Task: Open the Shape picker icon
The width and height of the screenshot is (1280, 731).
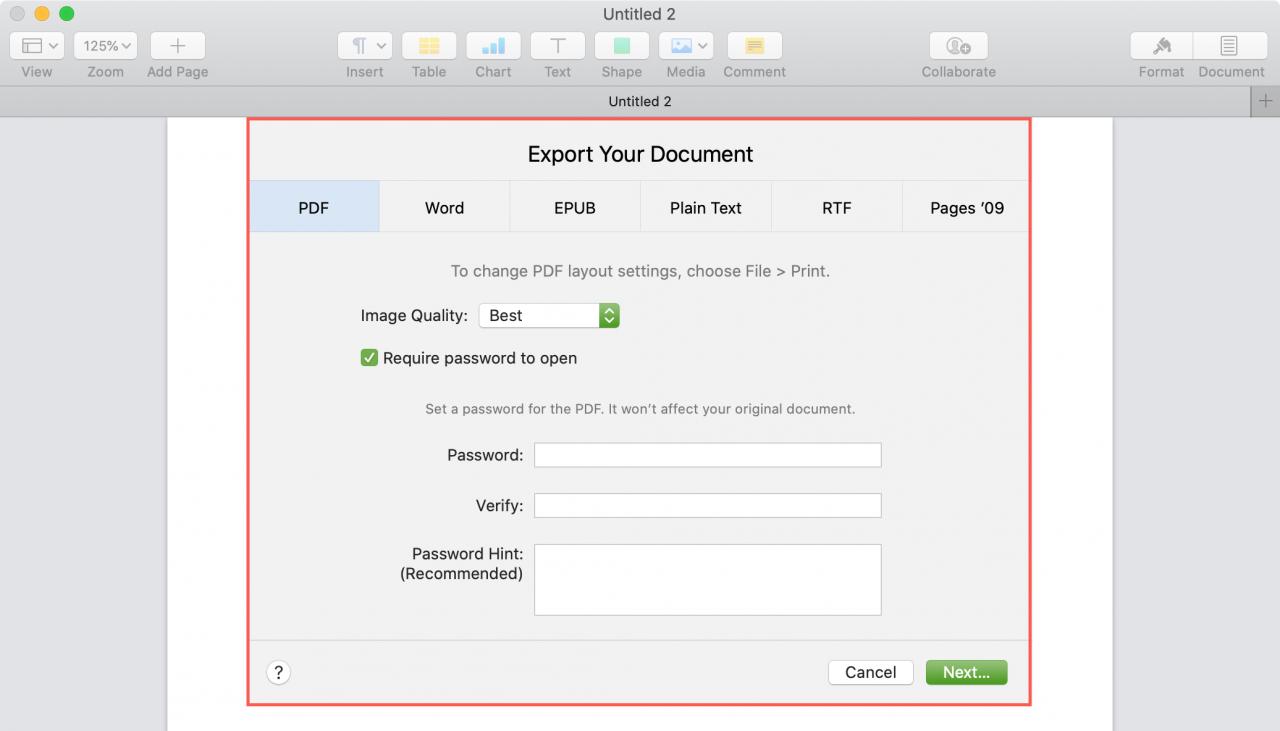Action: tap(621, 46)
